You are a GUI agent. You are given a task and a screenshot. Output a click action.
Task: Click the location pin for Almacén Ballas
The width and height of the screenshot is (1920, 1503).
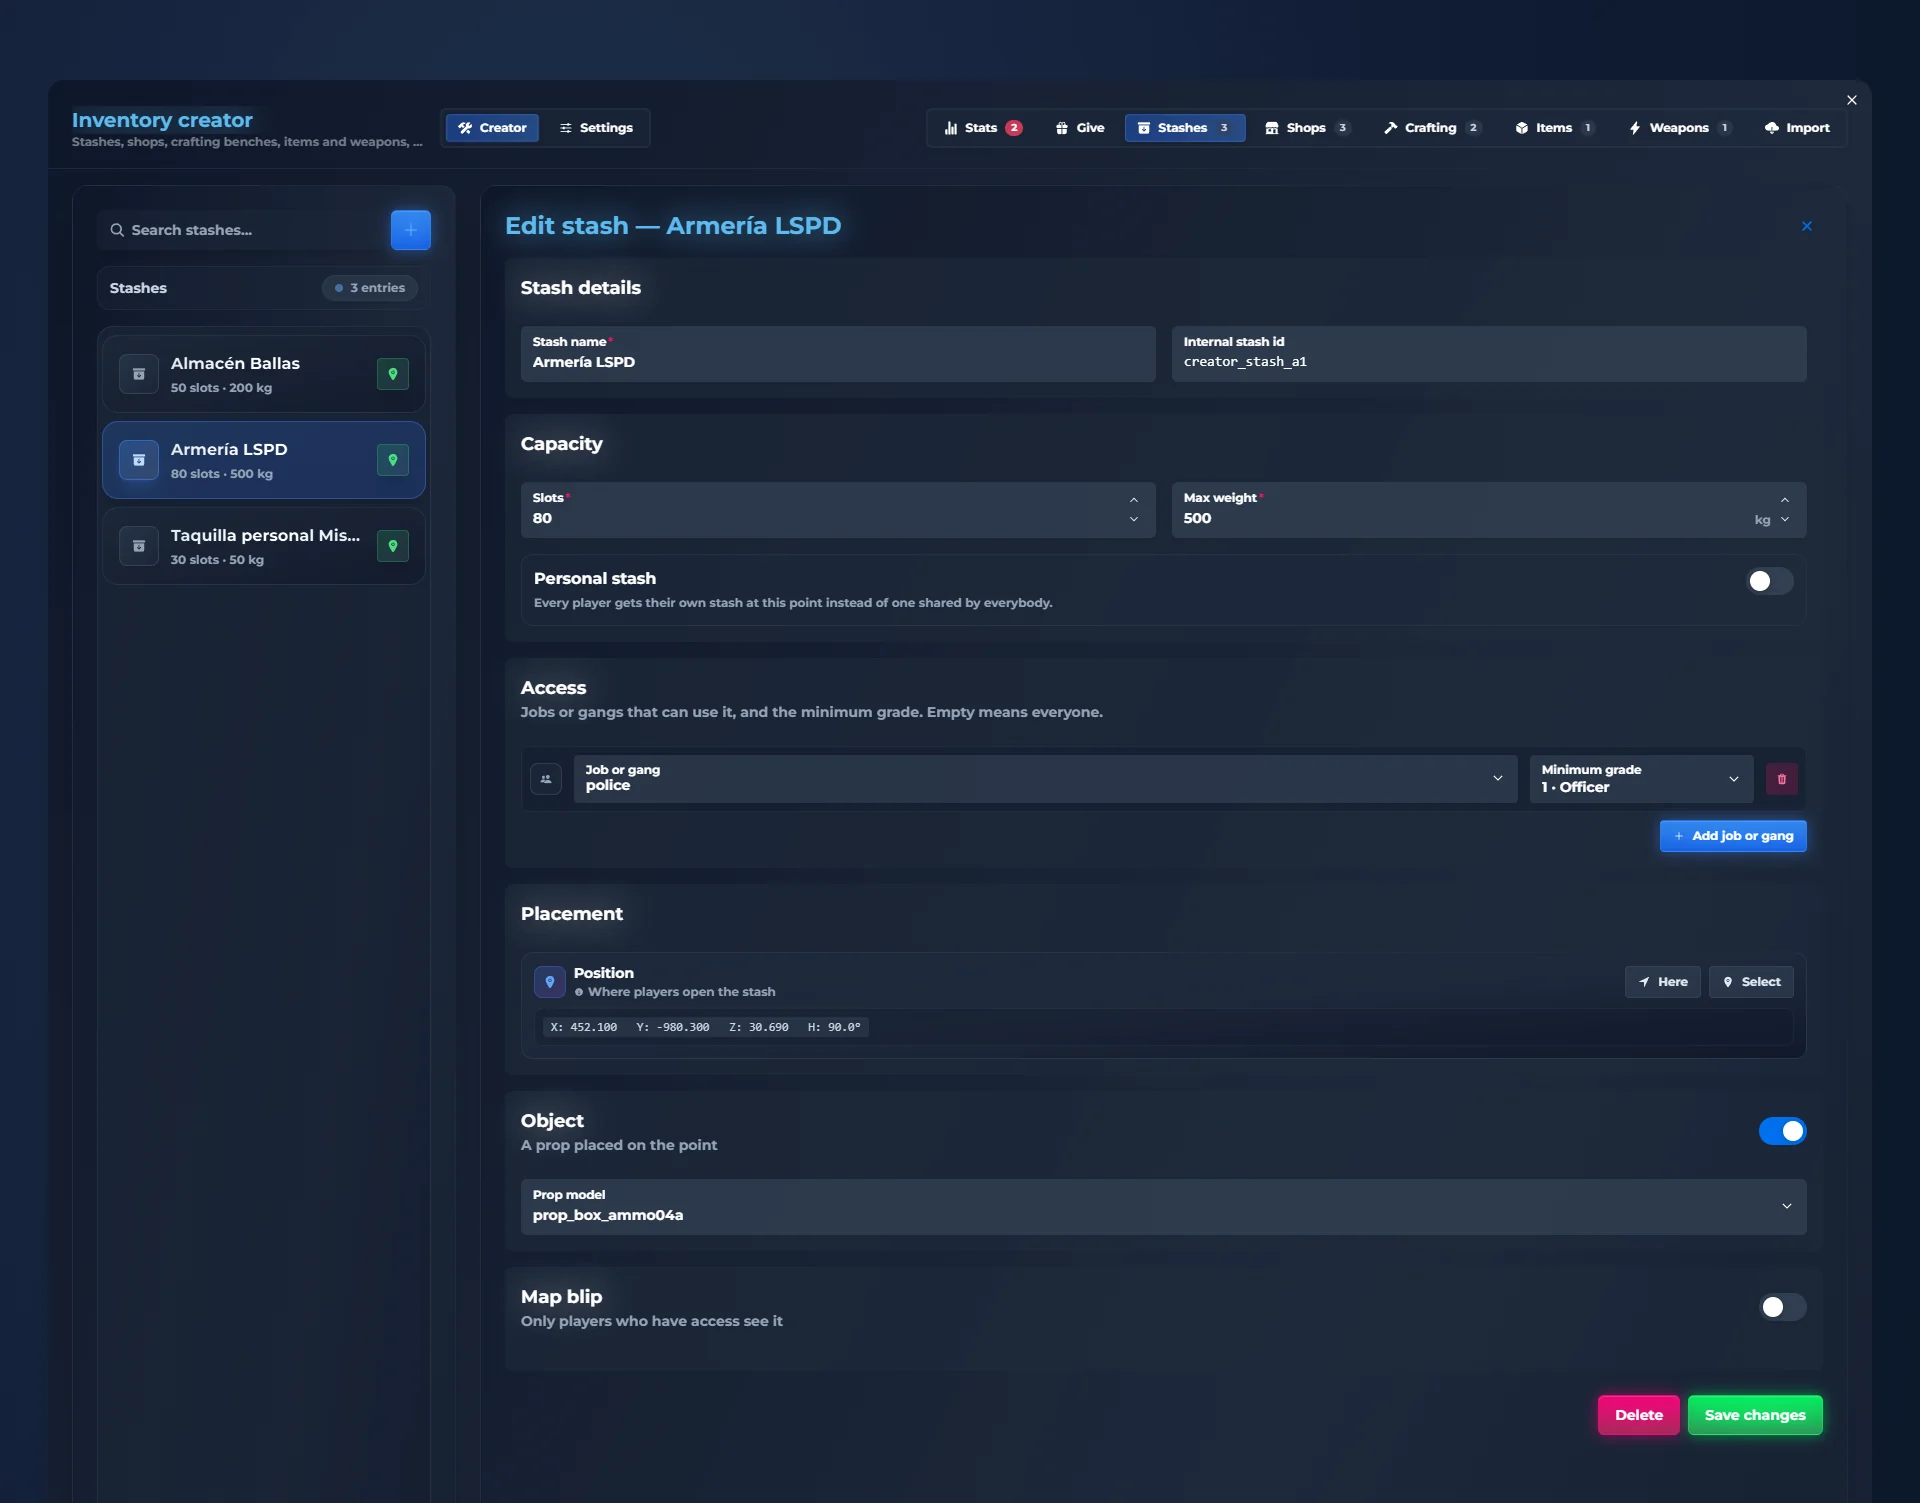(x=393, y=374)
